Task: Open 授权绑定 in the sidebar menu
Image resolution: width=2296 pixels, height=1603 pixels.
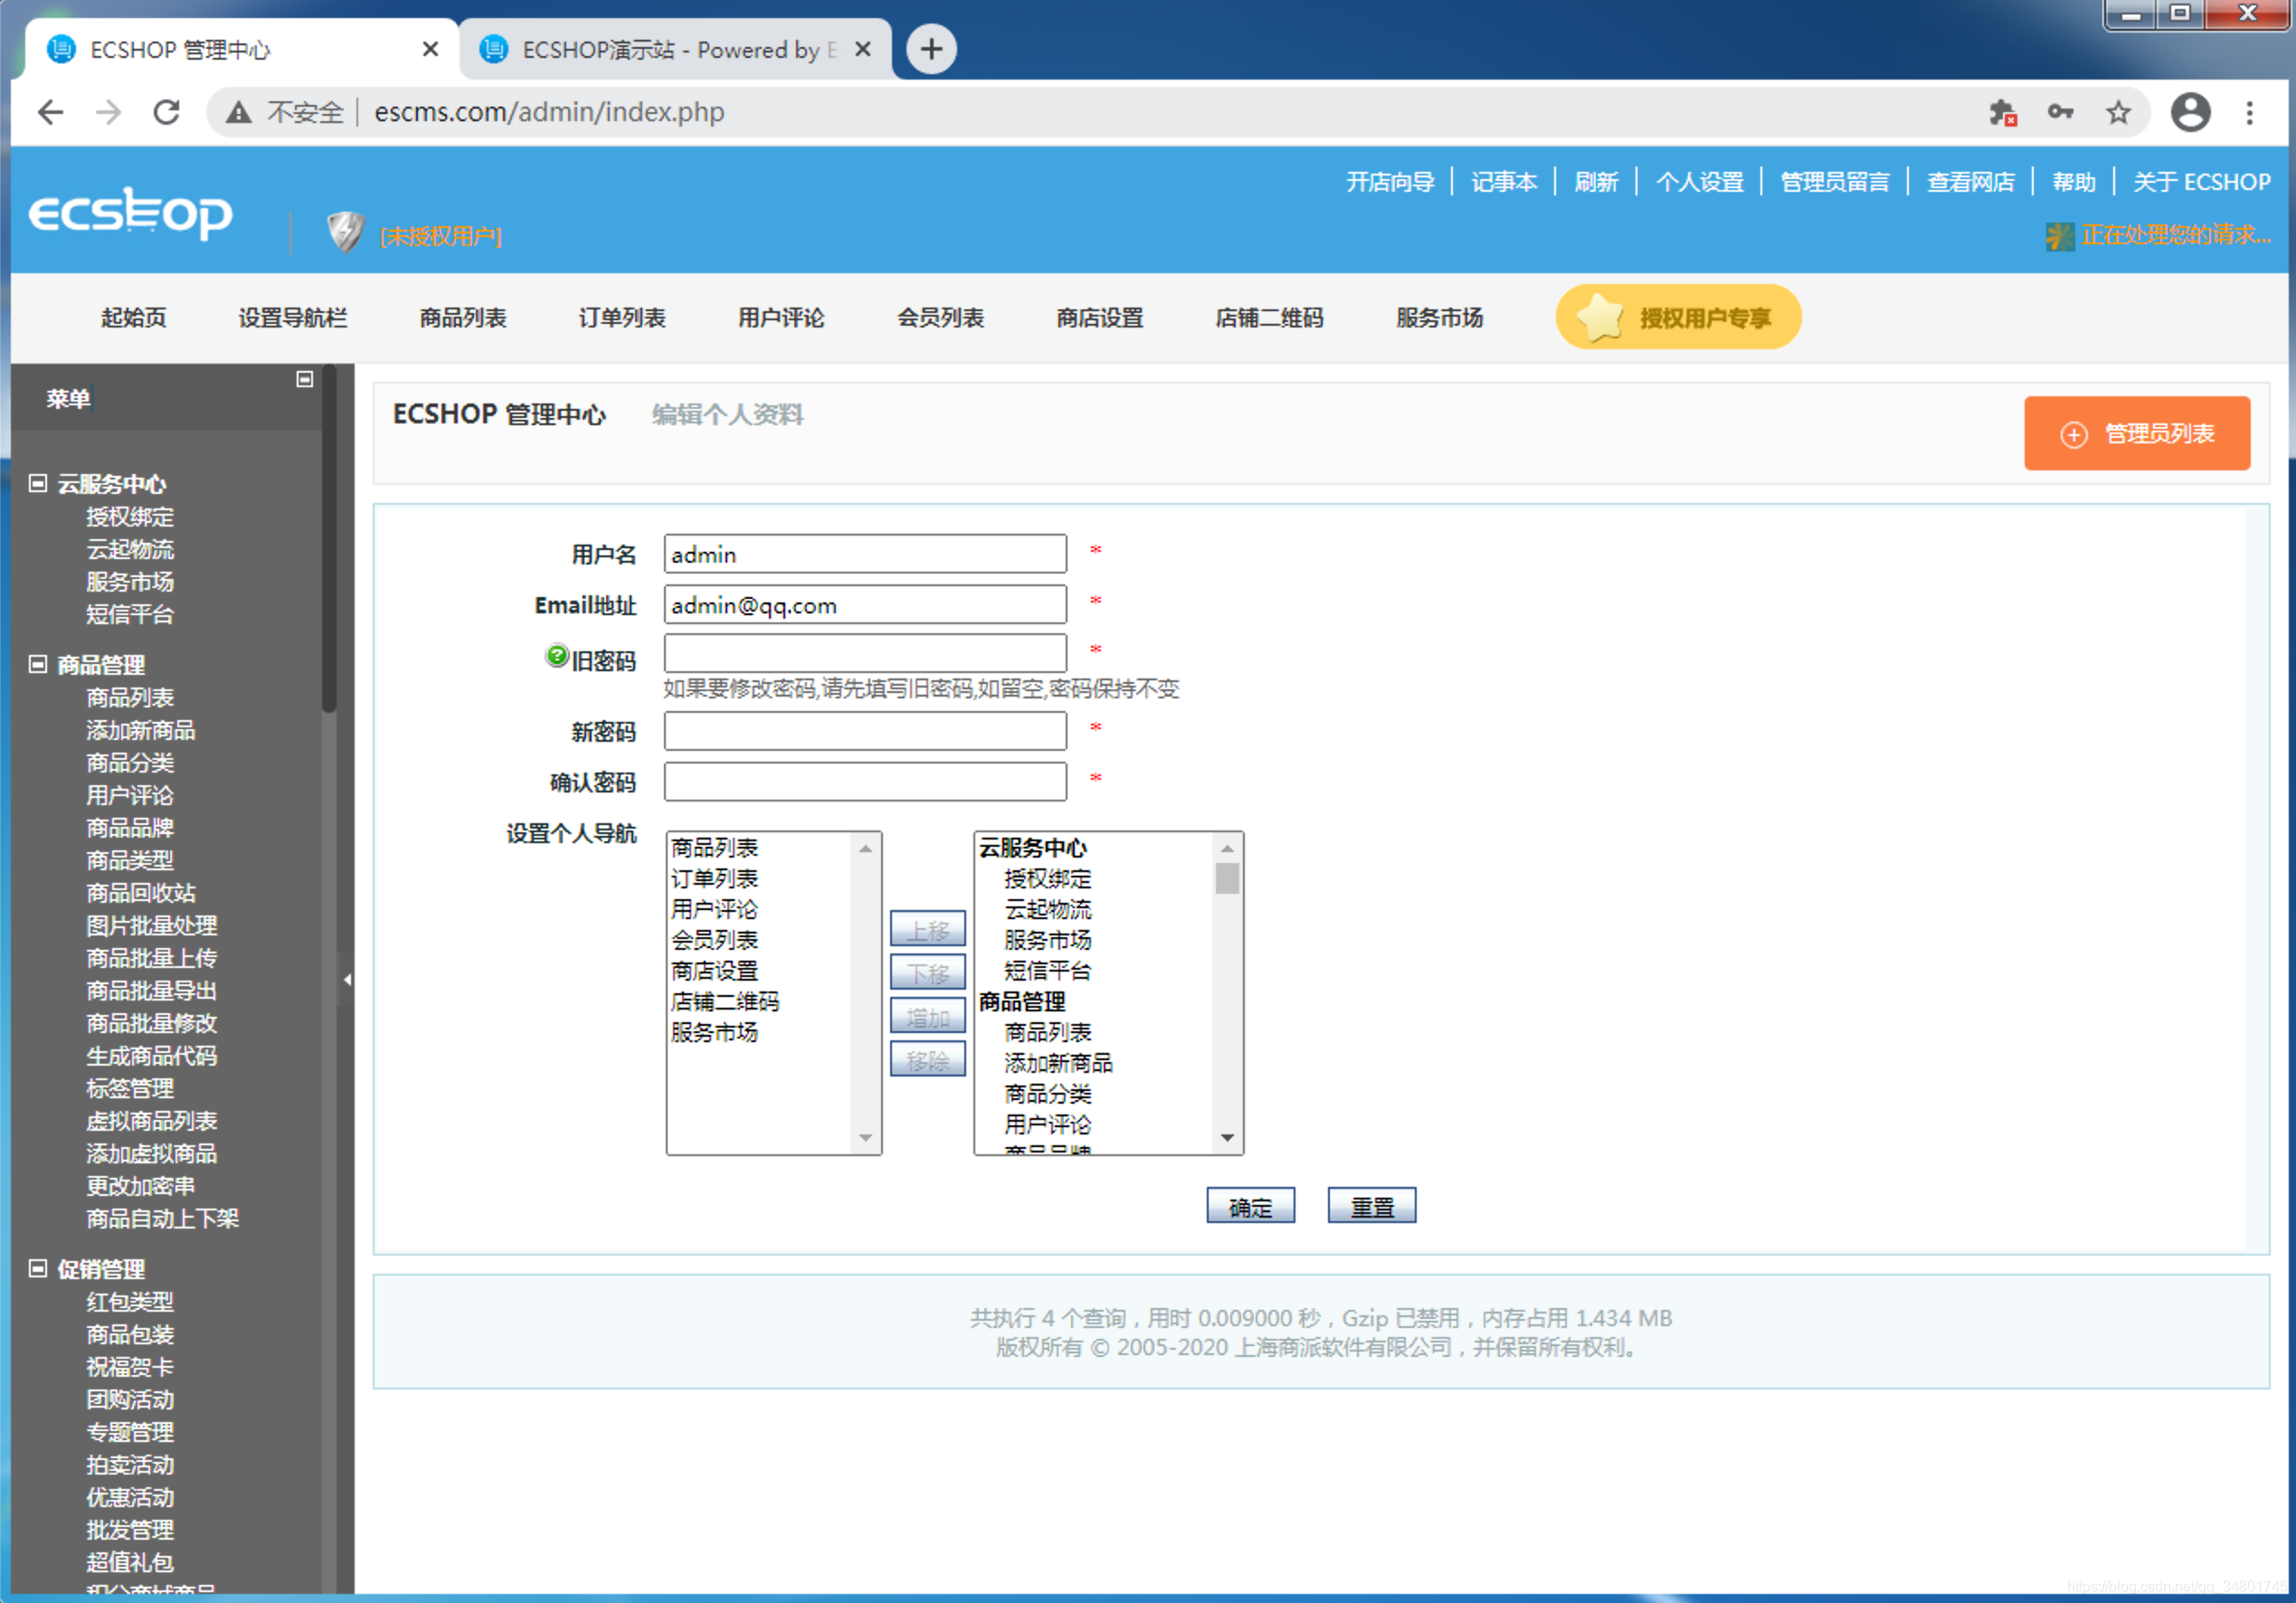Action: [130, 517]
